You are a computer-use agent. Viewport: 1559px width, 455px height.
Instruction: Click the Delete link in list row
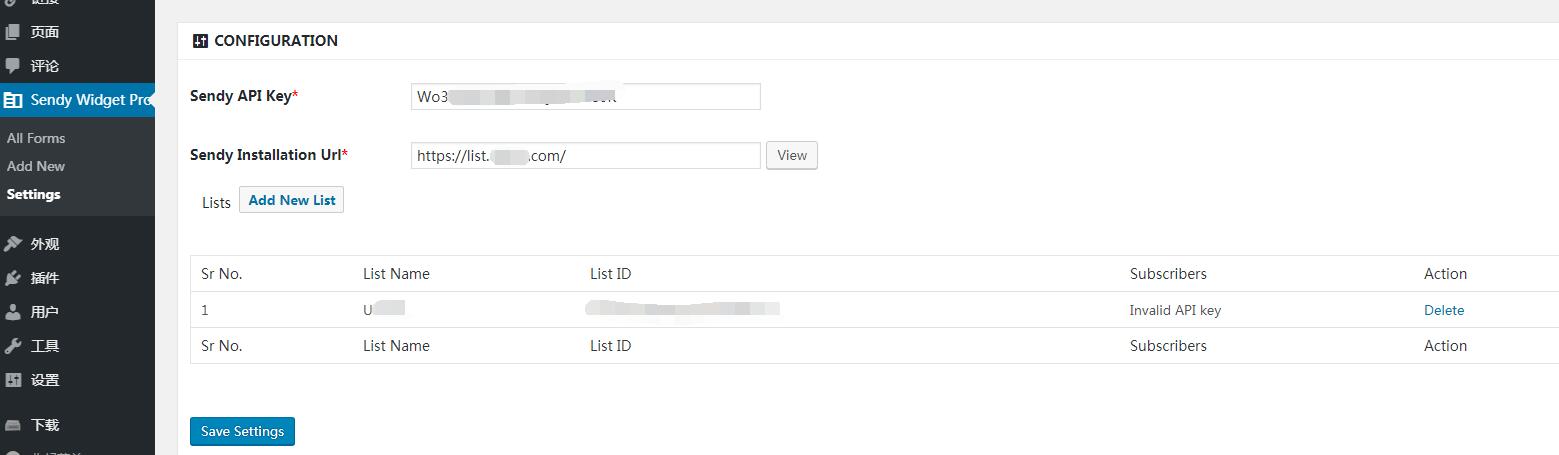[x=1444, y=310]
